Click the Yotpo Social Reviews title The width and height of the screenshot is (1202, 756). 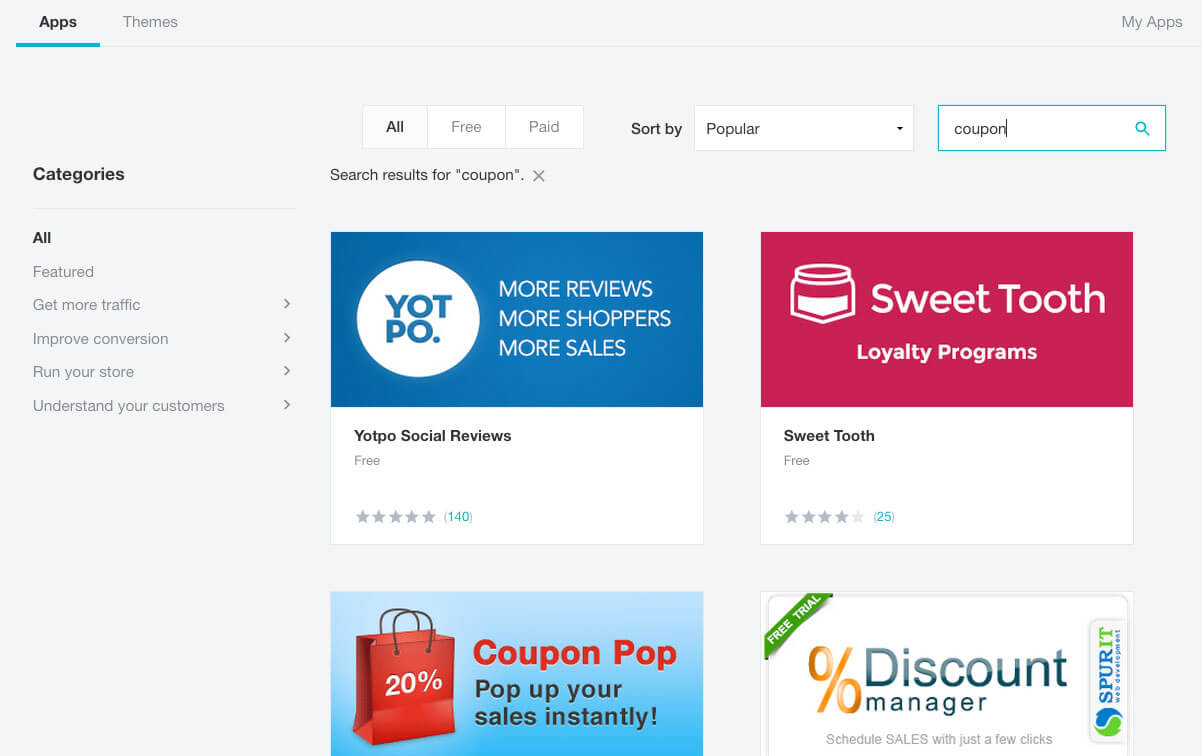coord(433,436)
